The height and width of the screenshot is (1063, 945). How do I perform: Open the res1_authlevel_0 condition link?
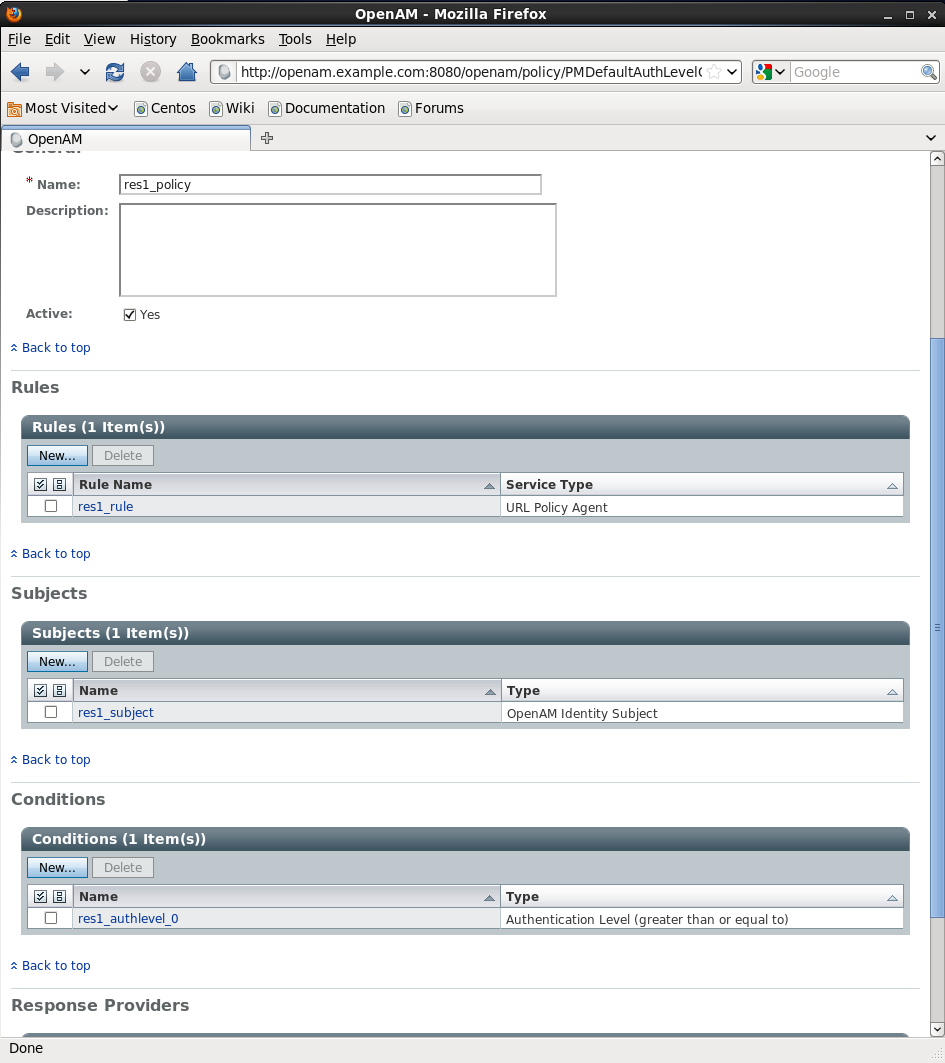tap(128, 919)
